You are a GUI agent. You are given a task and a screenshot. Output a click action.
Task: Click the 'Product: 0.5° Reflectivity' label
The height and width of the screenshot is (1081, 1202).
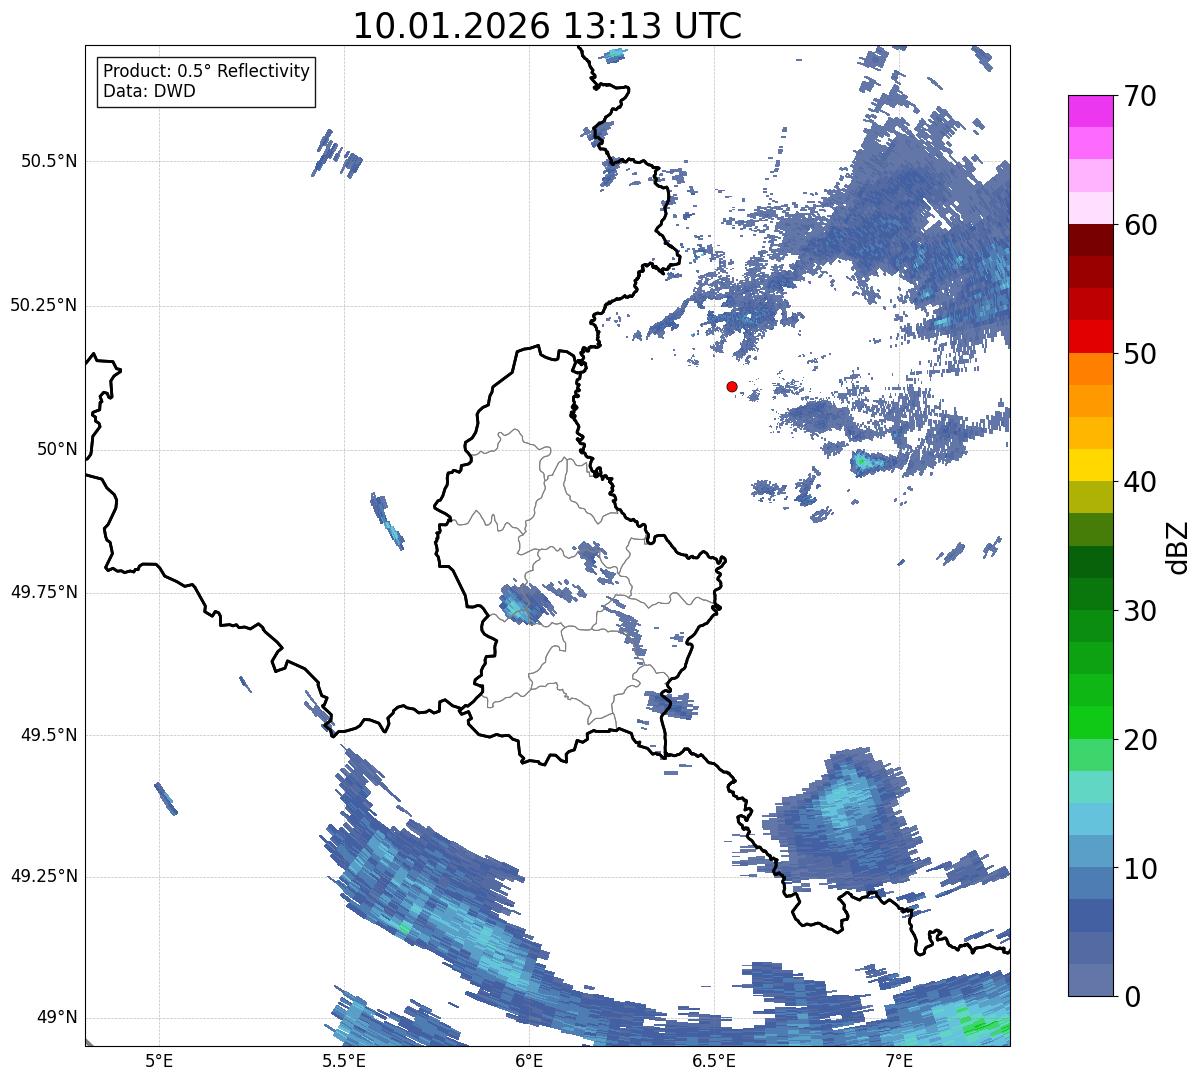(207, 72)
